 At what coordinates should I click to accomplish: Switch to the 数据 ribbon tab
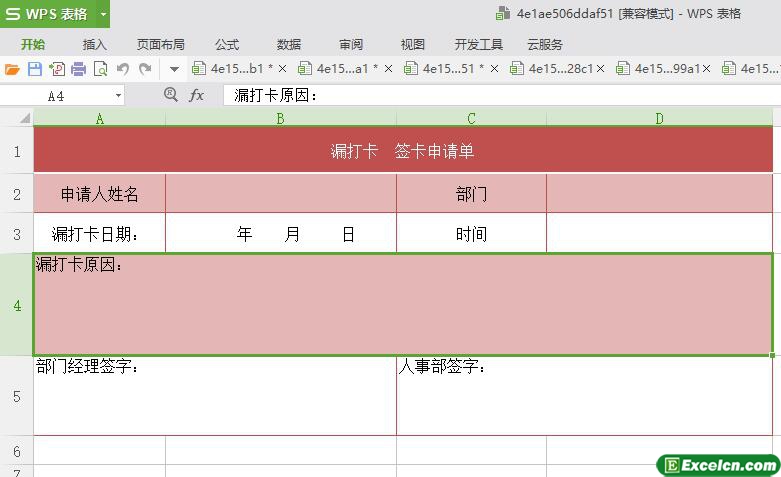click(x=289, y=44)
